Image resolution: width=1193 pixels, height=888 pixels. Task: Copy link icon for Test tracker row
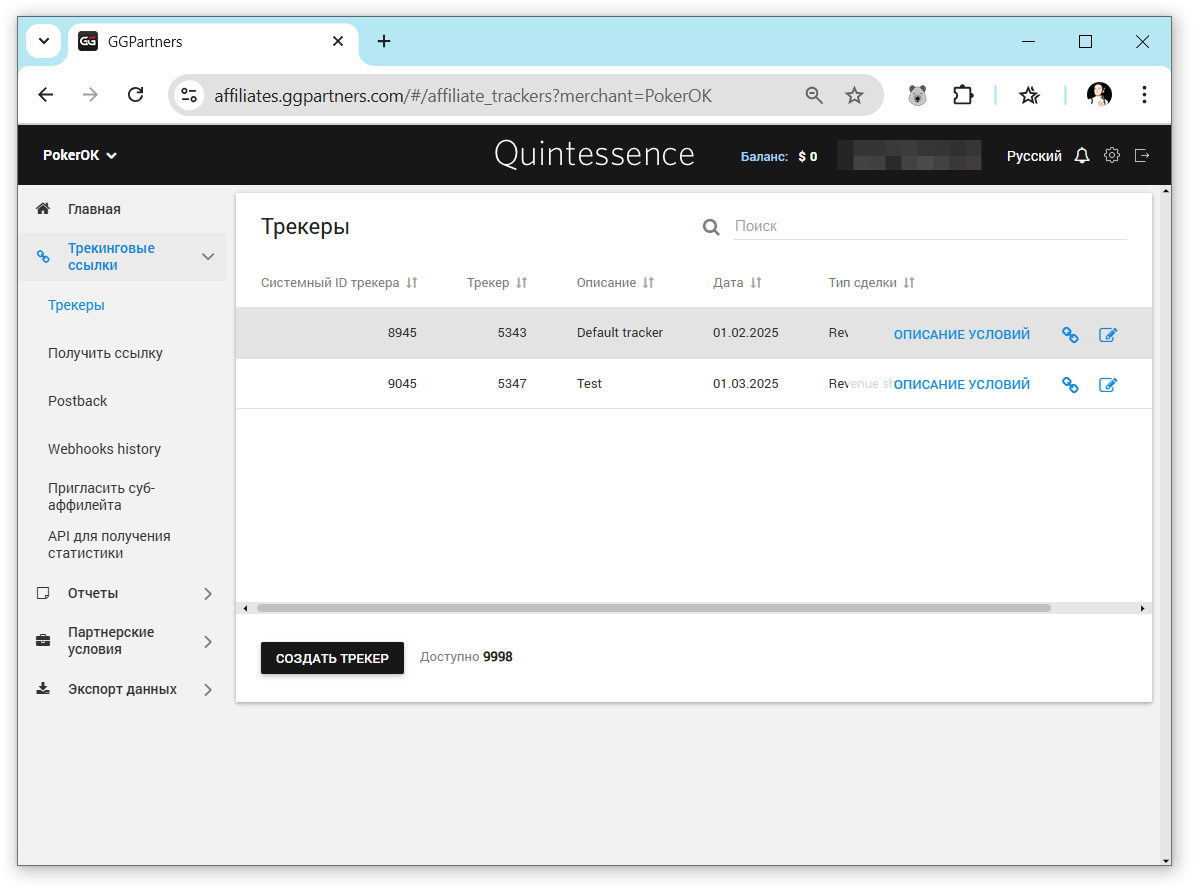[x=1070, y=385]
